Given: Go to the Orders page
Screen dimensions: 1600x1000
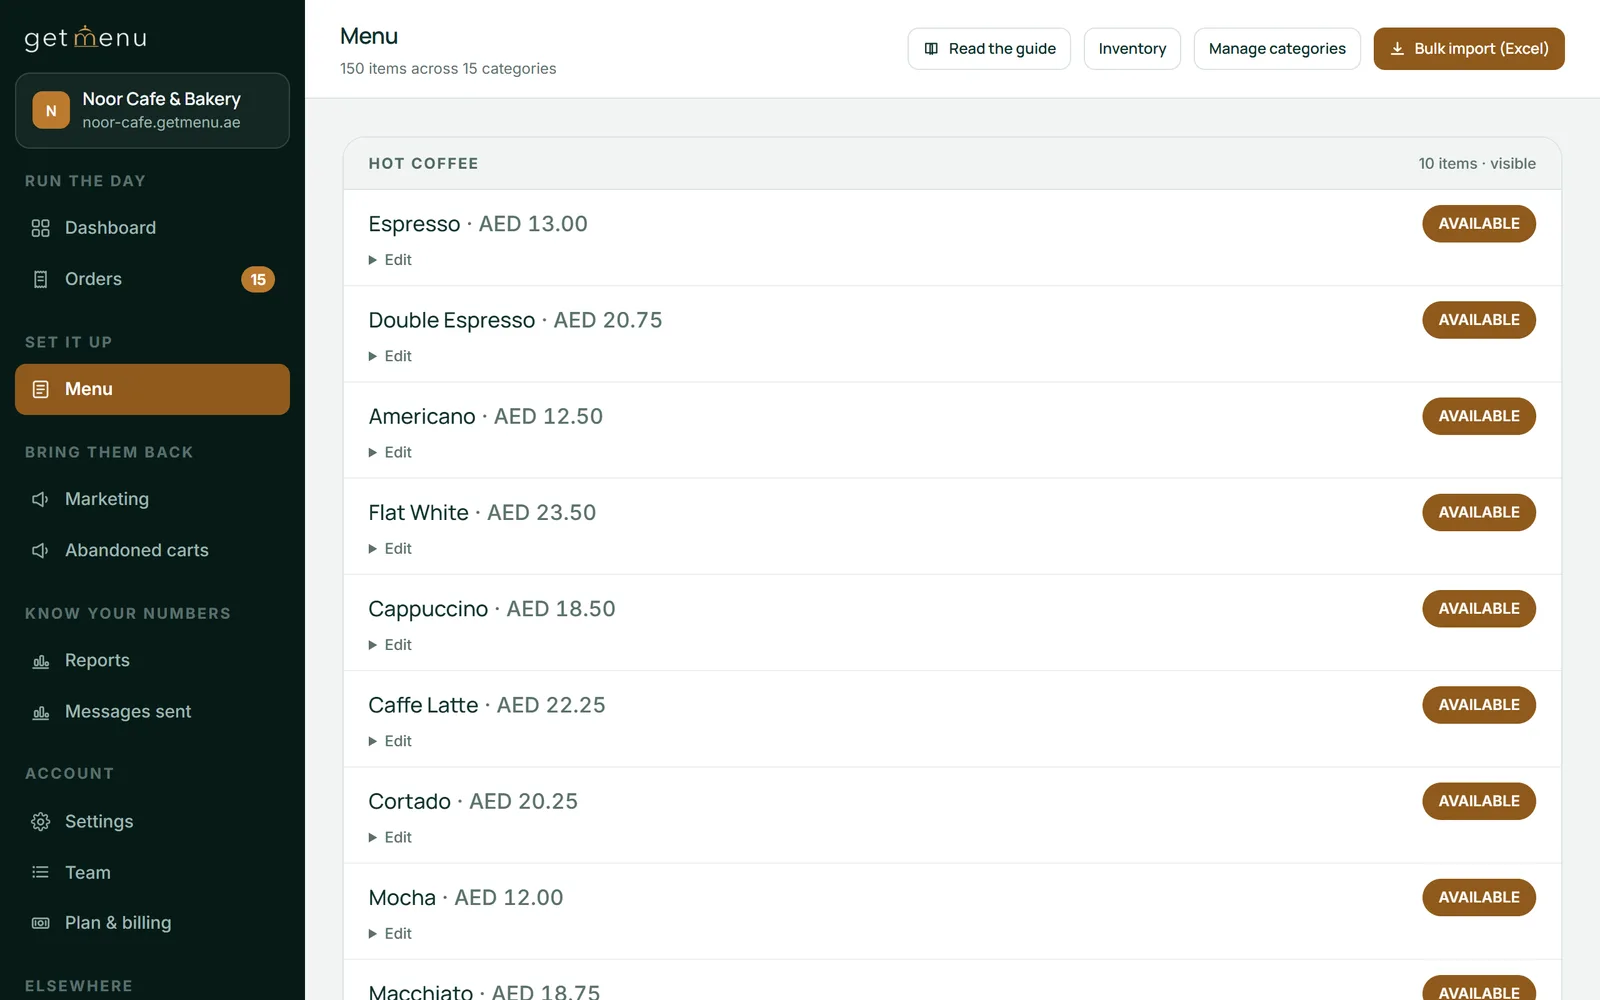Looking at the screenshot, I should tap(152, 279).
